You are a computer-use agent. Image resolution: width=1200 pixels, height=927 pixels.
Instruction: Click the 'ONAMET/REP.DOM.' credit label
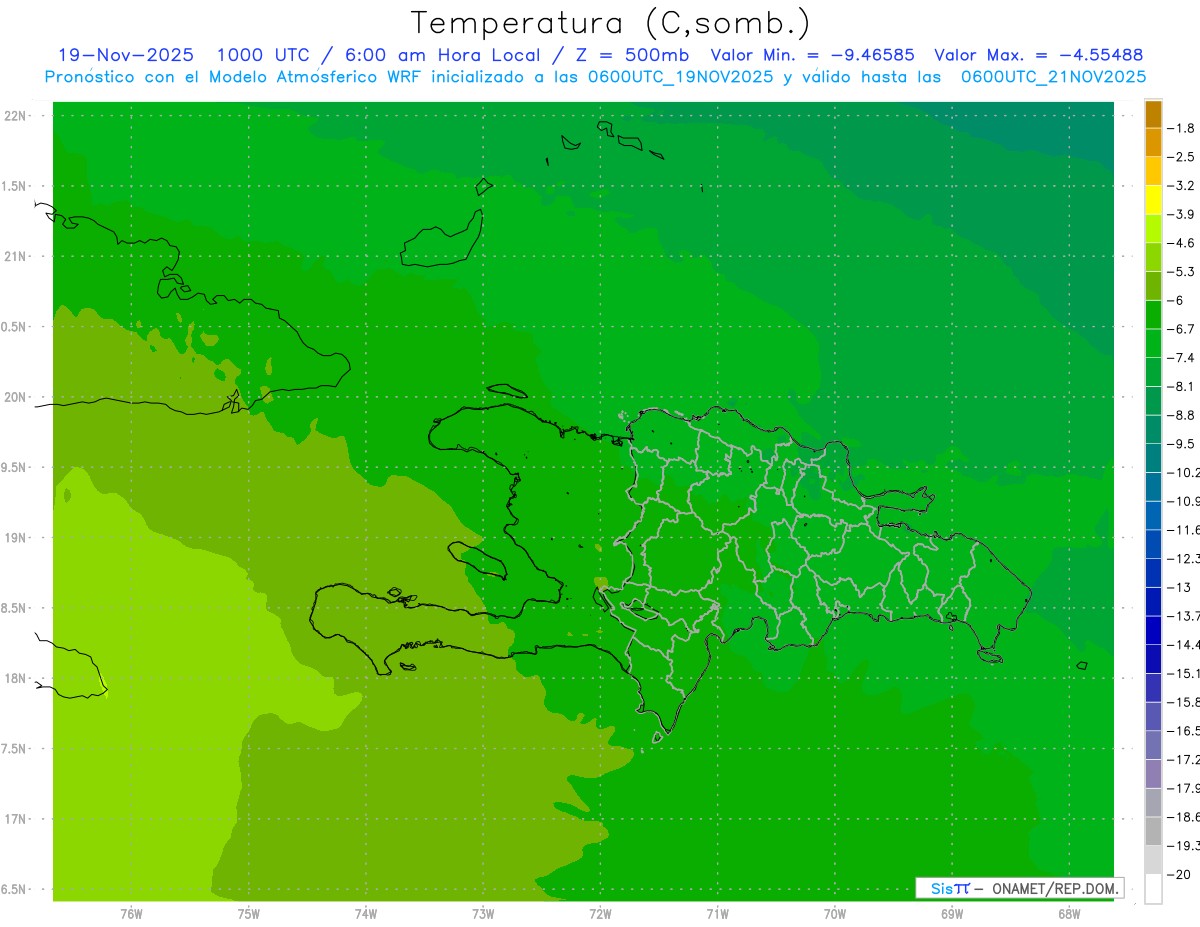(x=1056, y=888)
